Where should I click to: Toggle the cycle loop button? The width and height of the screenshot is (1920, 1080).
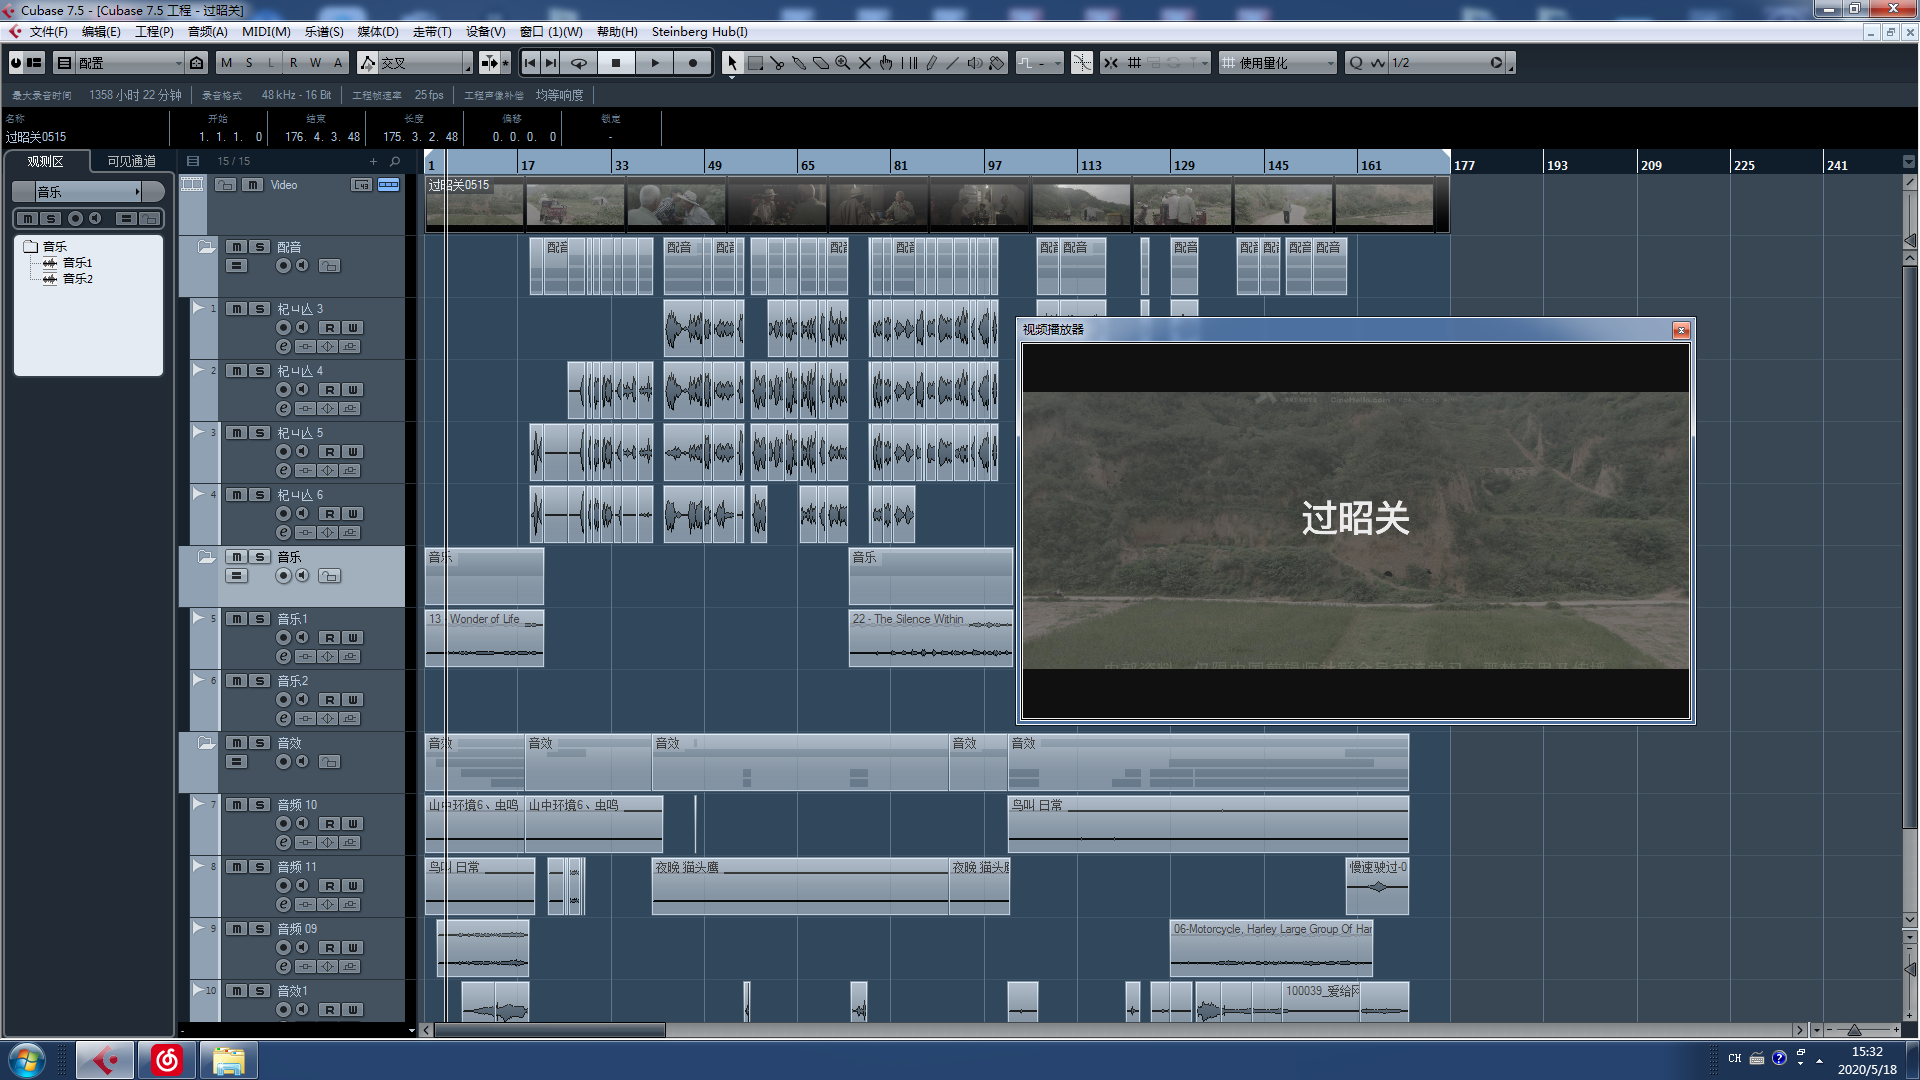click(579, 63)
